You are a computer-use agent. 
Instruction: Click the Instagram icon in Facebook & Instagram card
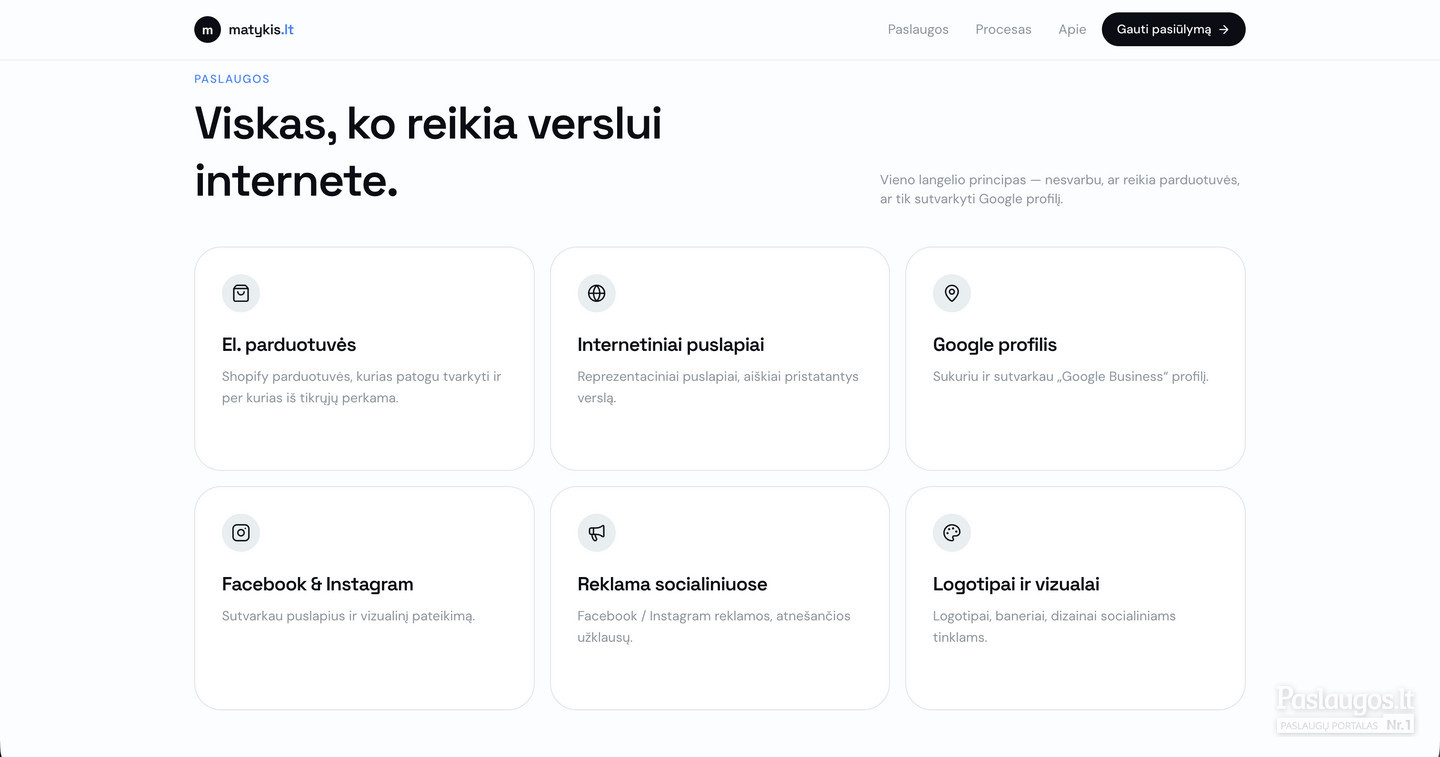pos(241,533)
